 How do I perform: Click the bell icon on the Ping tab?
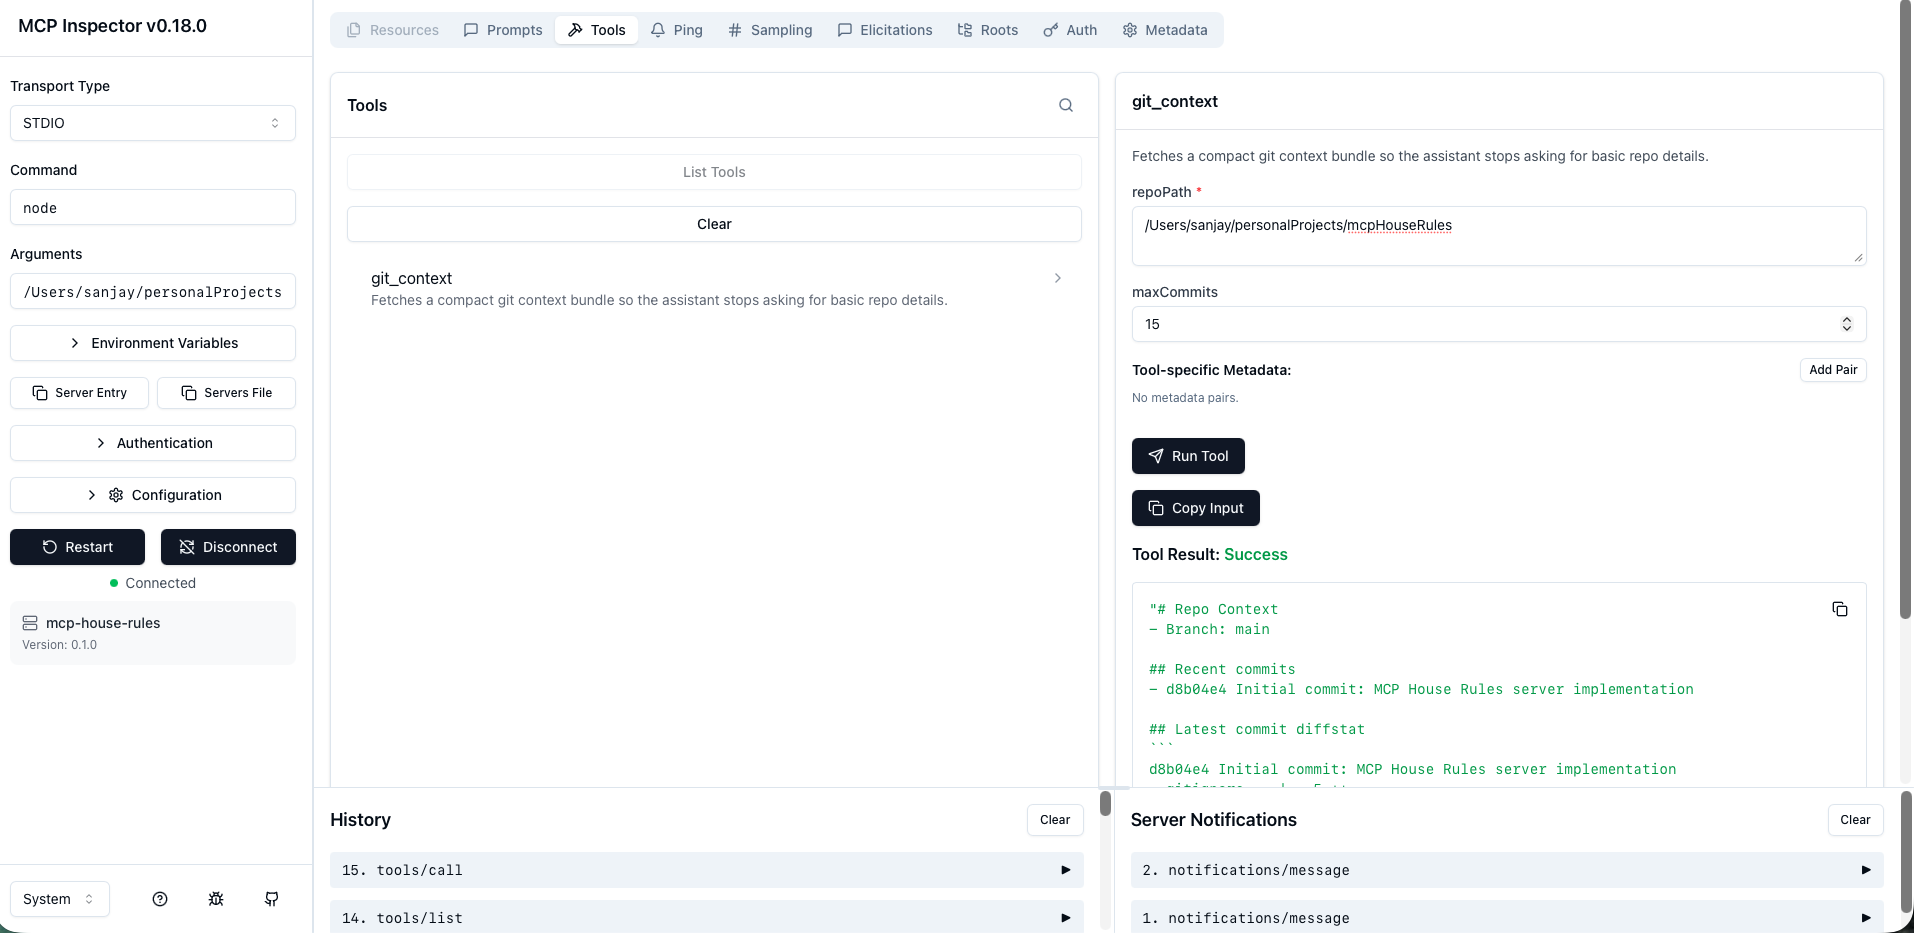coord(657,30)
